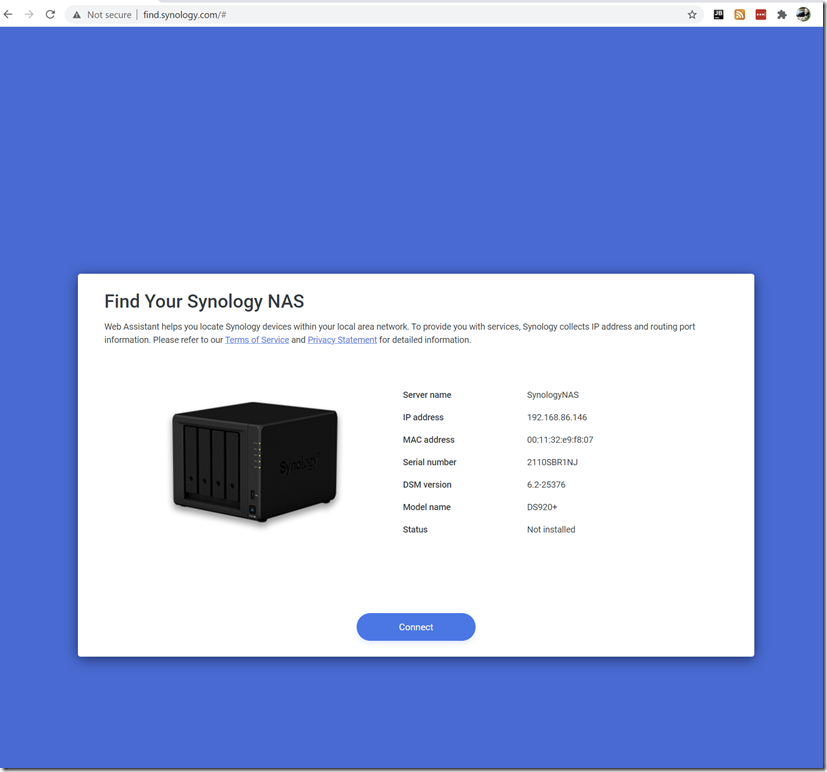Click the browser back arrow

(8, 15)
